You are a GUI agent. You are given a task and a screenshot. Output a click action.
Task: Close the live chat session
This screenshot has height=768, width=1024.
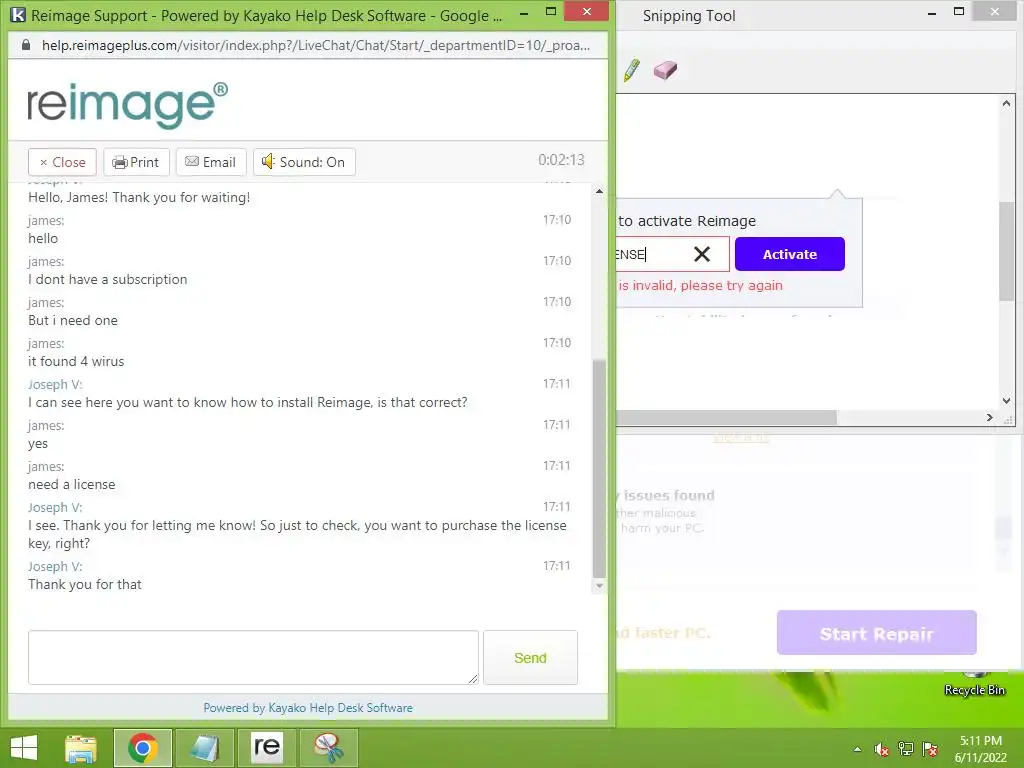62,162
